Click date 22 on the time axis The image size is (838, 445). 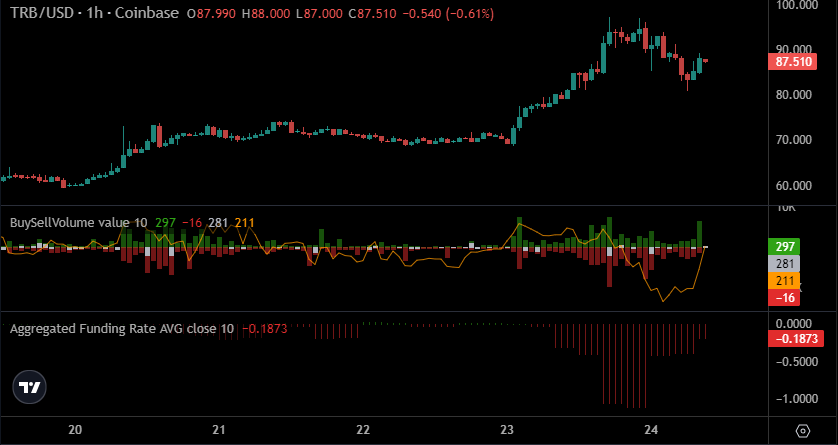[x=363, y=430]
